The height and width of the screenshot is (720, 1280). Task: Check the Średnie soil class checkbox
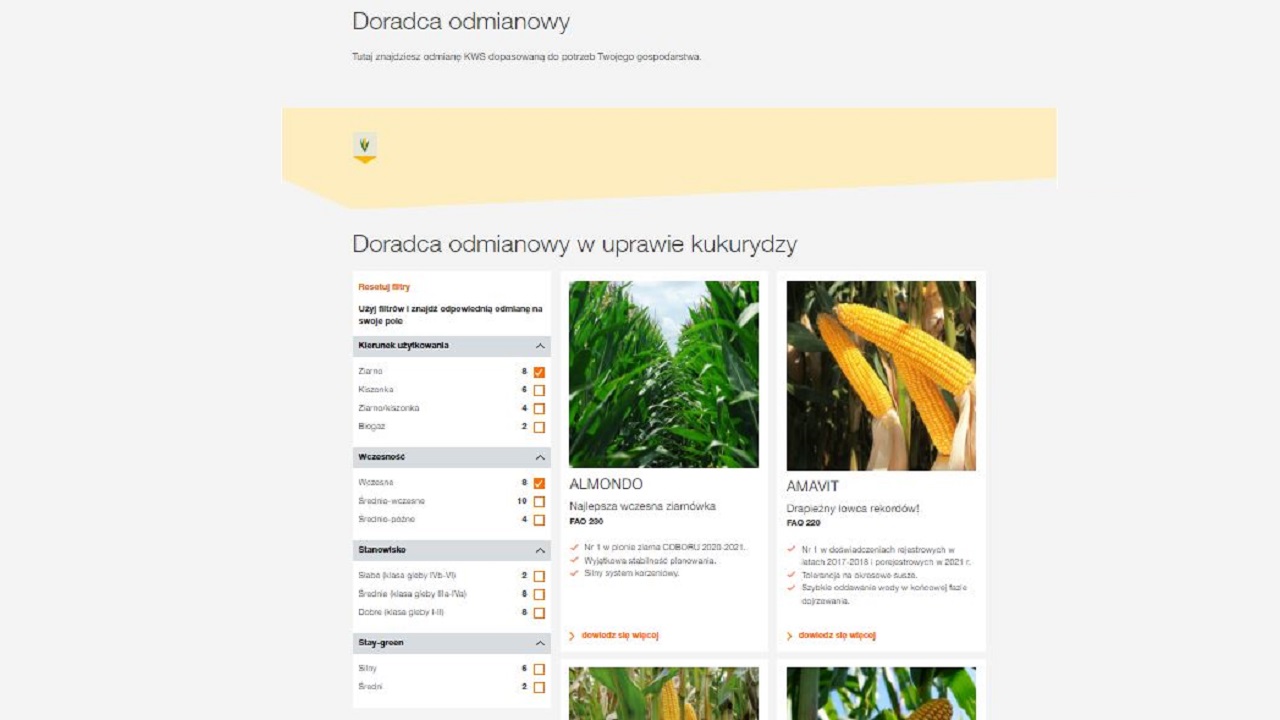point(539,594)
